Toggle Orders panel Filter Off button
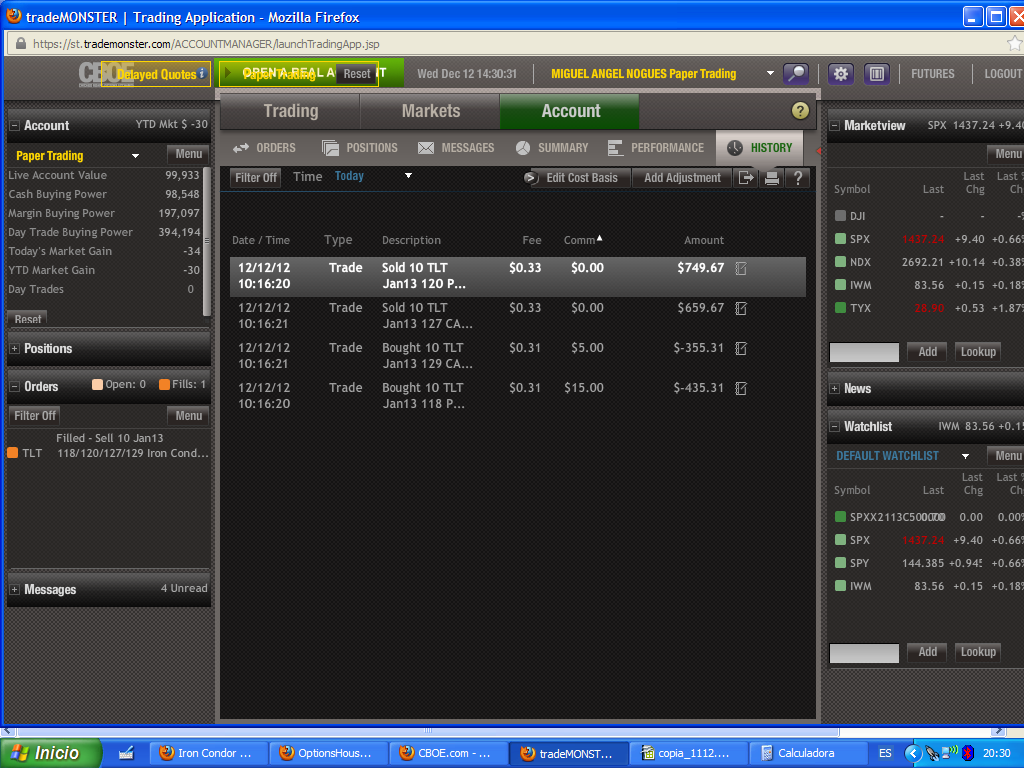 pos(35,415)
